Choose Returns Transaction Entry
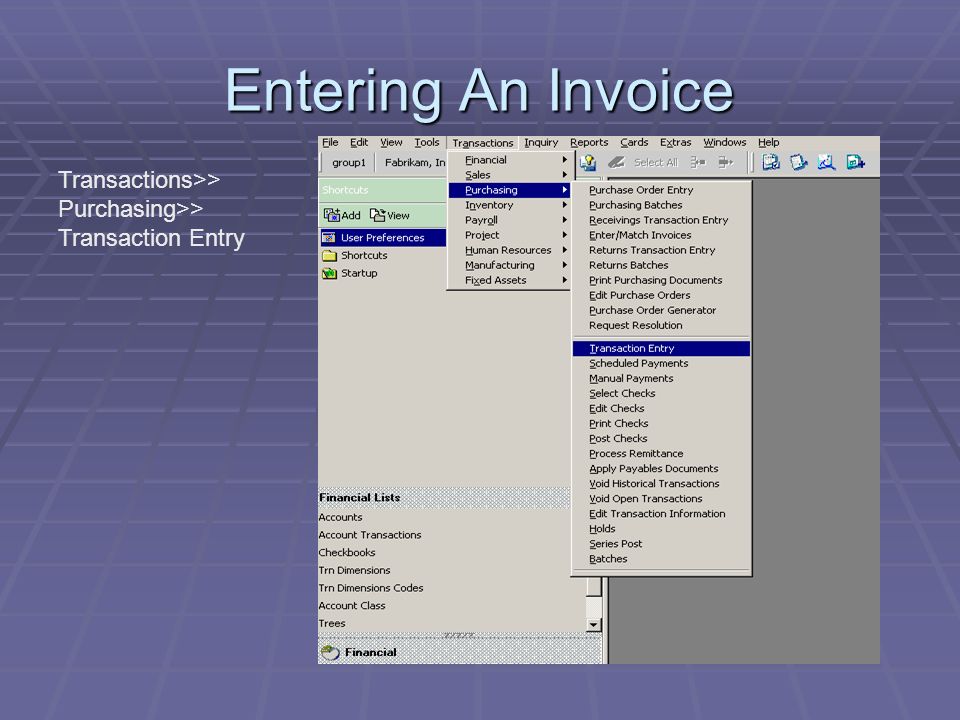Screen dimensions: 960x720 (661, 250)
